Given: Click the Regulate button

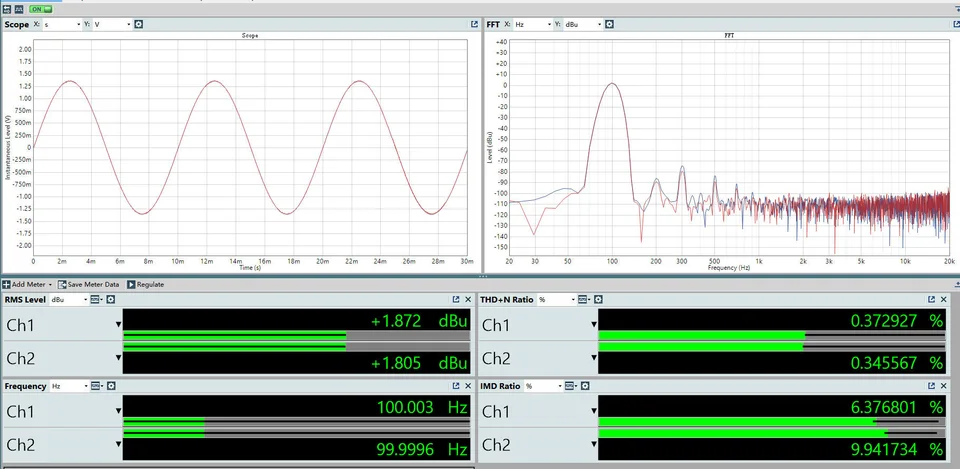Looking at the screenshot, I should (x=146, y=285).
